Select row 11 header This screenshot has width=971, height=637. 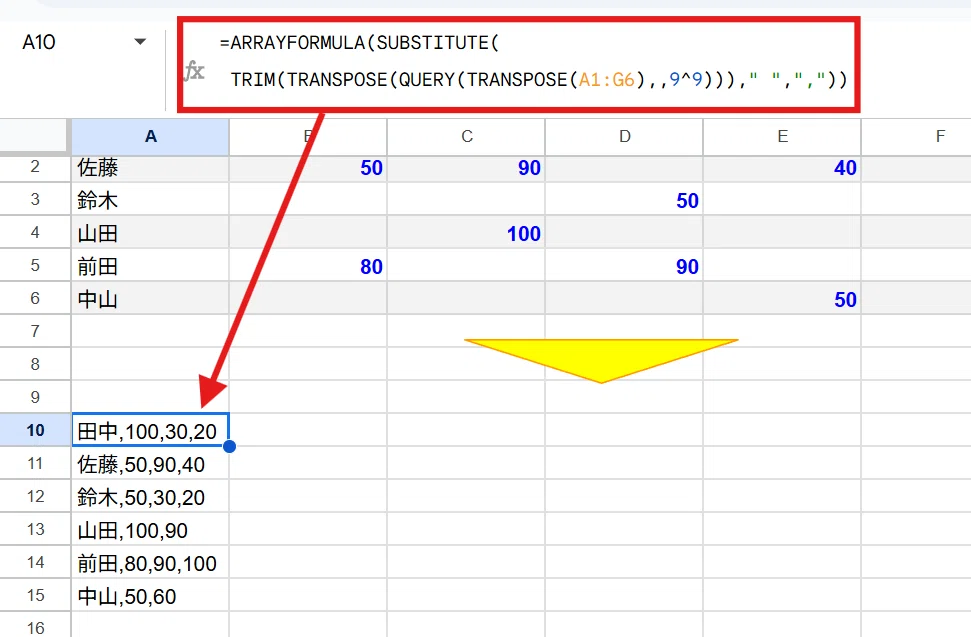point(35,463)
